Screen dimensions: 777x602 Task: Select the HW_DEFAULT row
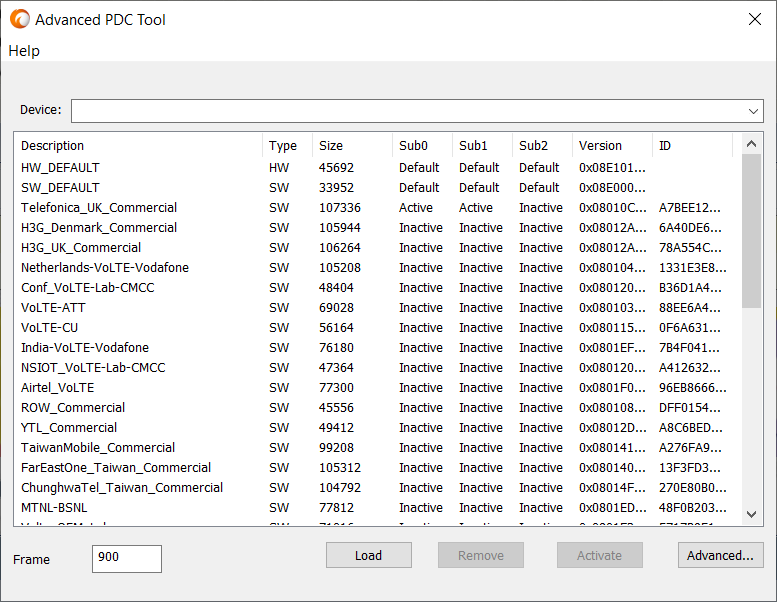[377, 167]
